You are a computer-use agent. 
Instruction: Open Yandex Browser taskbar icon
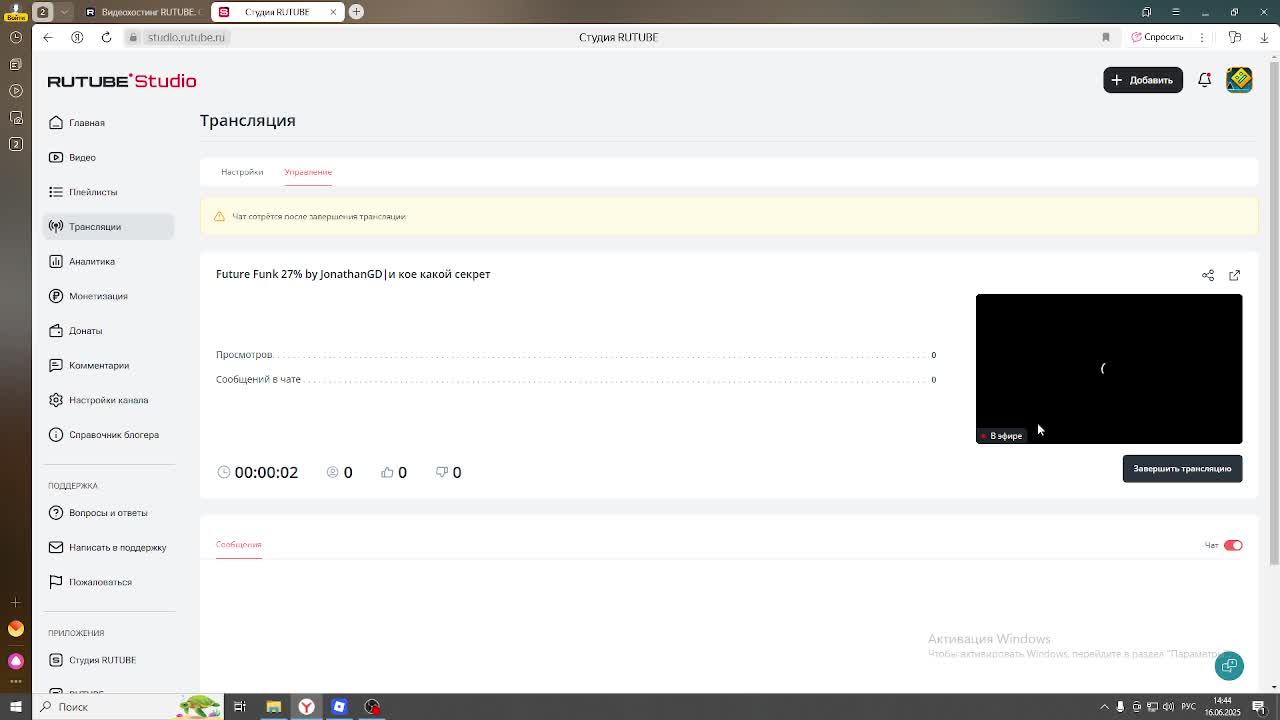click(x=306, y=707)
